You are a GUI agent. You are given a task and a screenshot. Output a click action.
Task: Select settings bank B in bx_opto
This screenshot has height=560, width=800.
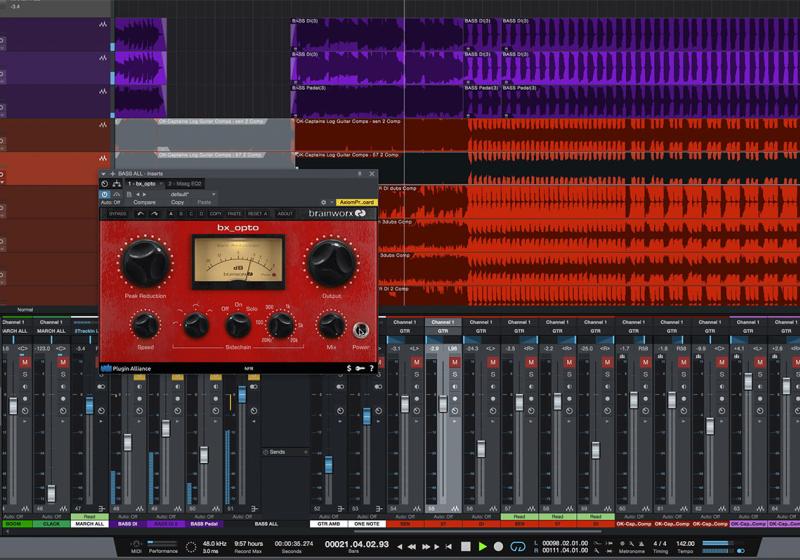coord(181,214)
